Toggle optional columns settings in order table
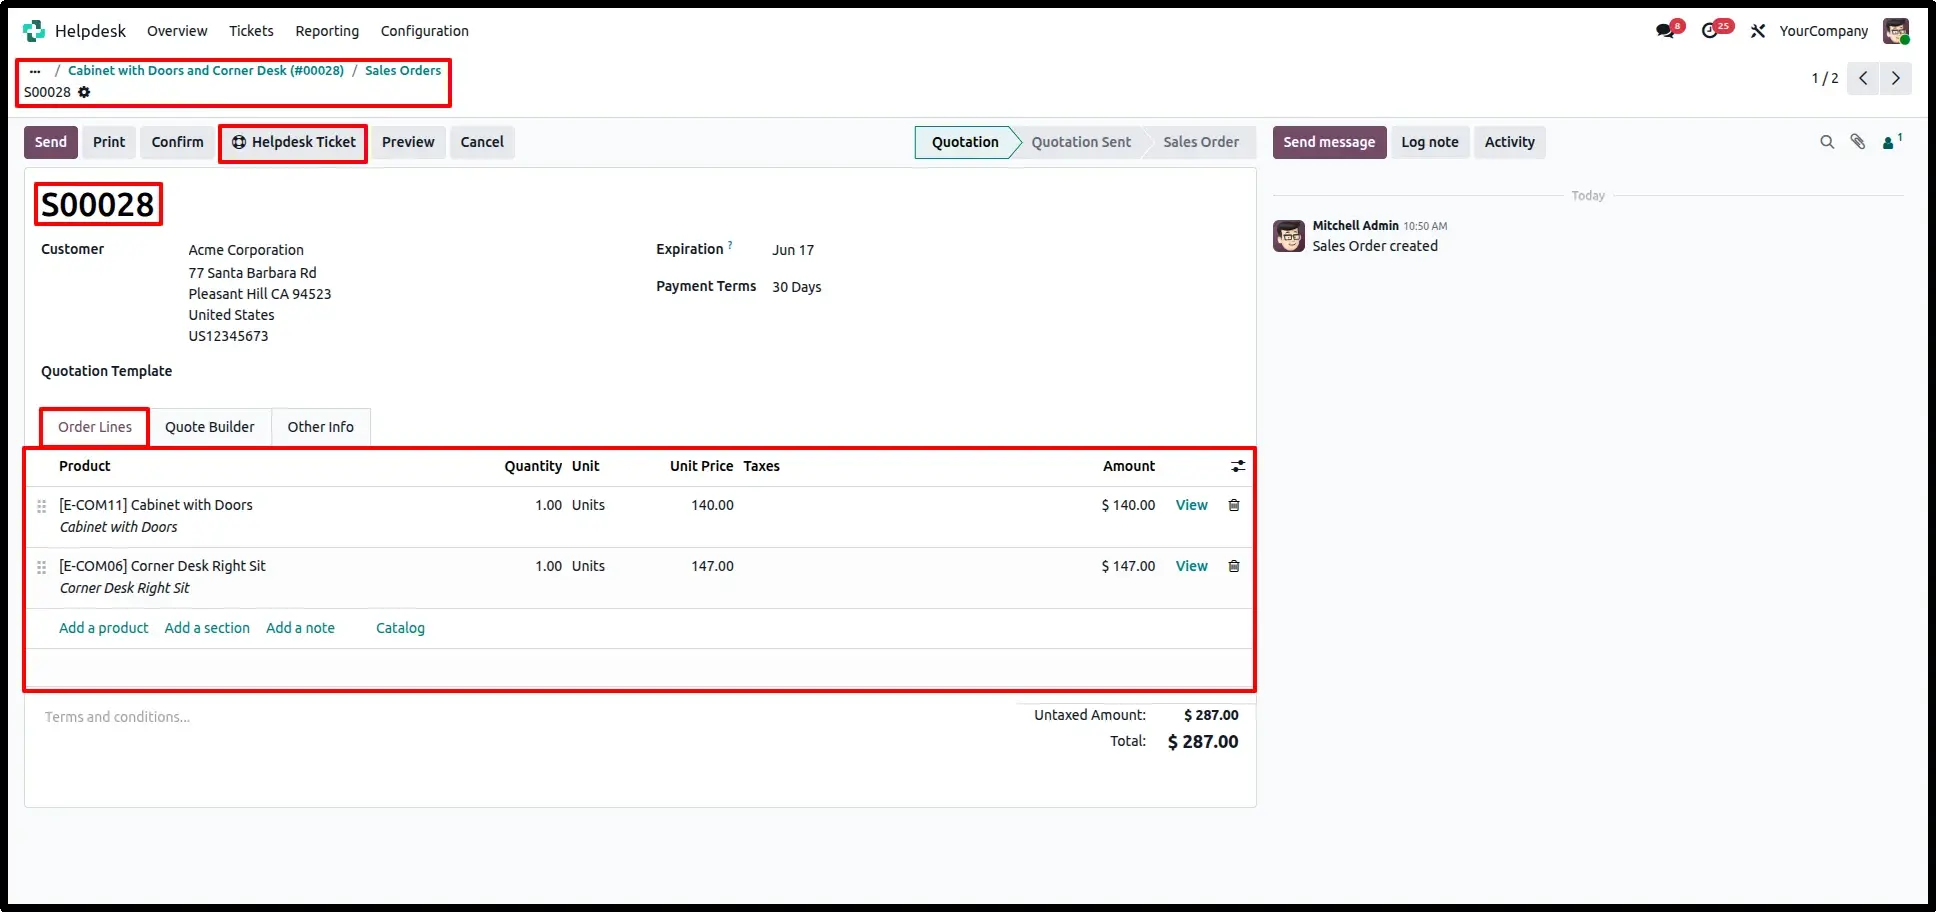Screen dimensions: 1938x912 click(x=1238, y=466)
